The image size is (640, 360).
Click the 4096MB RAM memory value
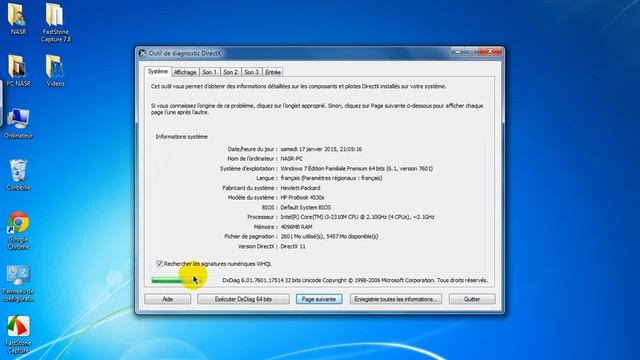coord(296,227)
